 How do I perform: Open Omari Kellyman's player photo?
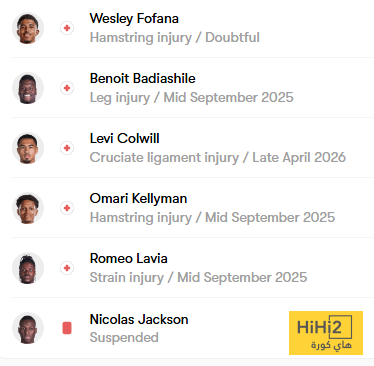(28, 208)
